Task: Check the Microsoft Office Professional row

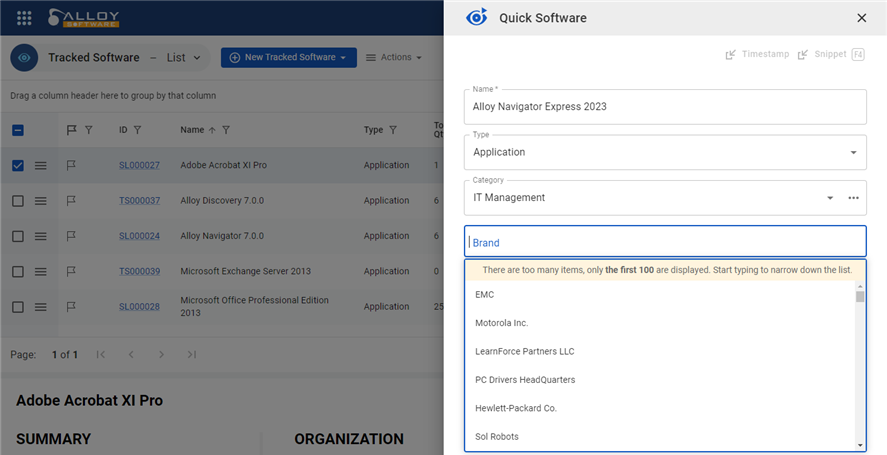Action: pyautogui.click(x=18, y=307)
